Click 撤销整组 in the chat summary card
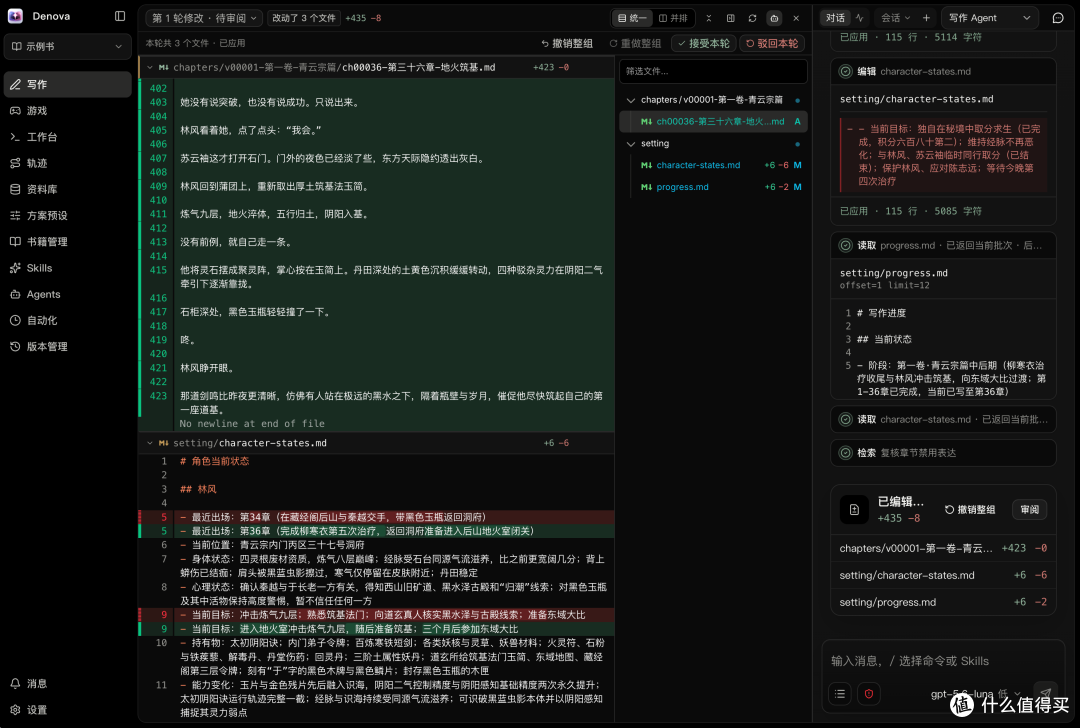 tap(970, 510)
